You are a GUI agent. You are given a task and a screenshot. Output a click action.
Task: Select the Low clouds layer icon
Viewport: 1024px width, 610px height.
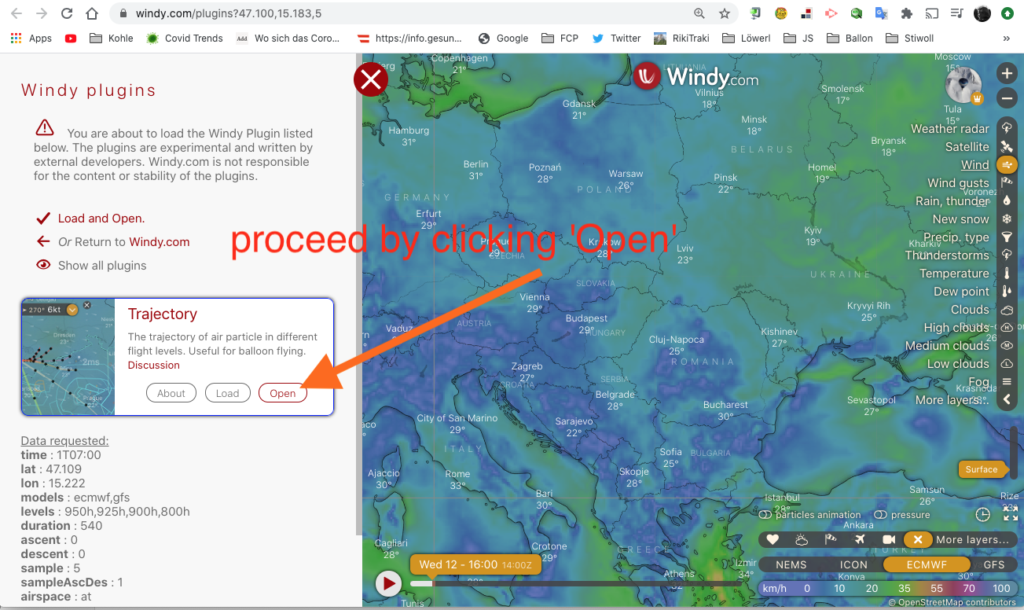tap(1007, 364)
